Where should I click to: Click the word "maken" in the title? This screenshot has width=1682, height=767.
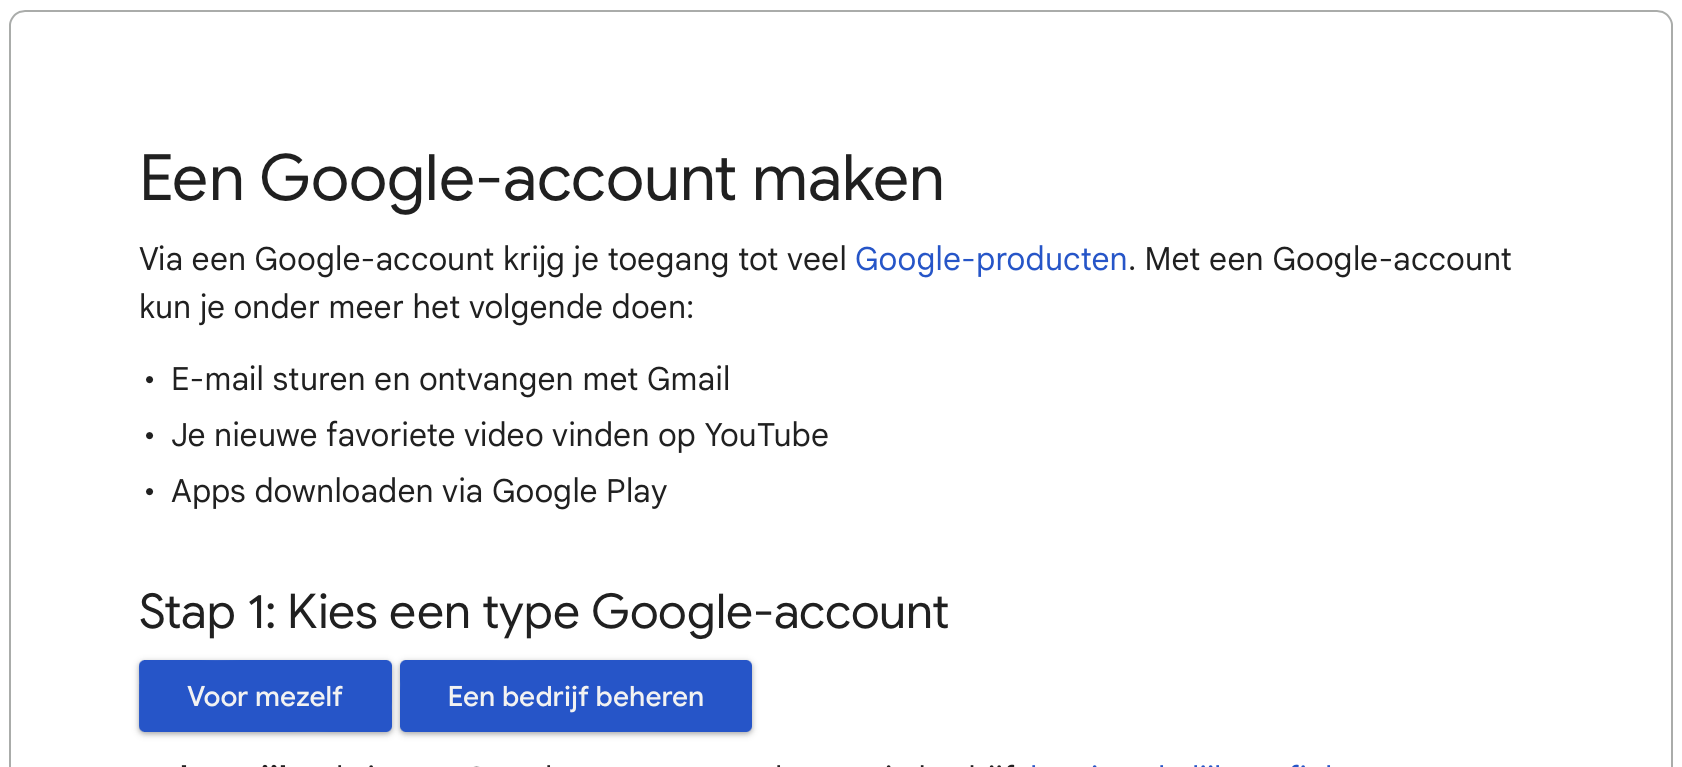[x=848, y=179]
